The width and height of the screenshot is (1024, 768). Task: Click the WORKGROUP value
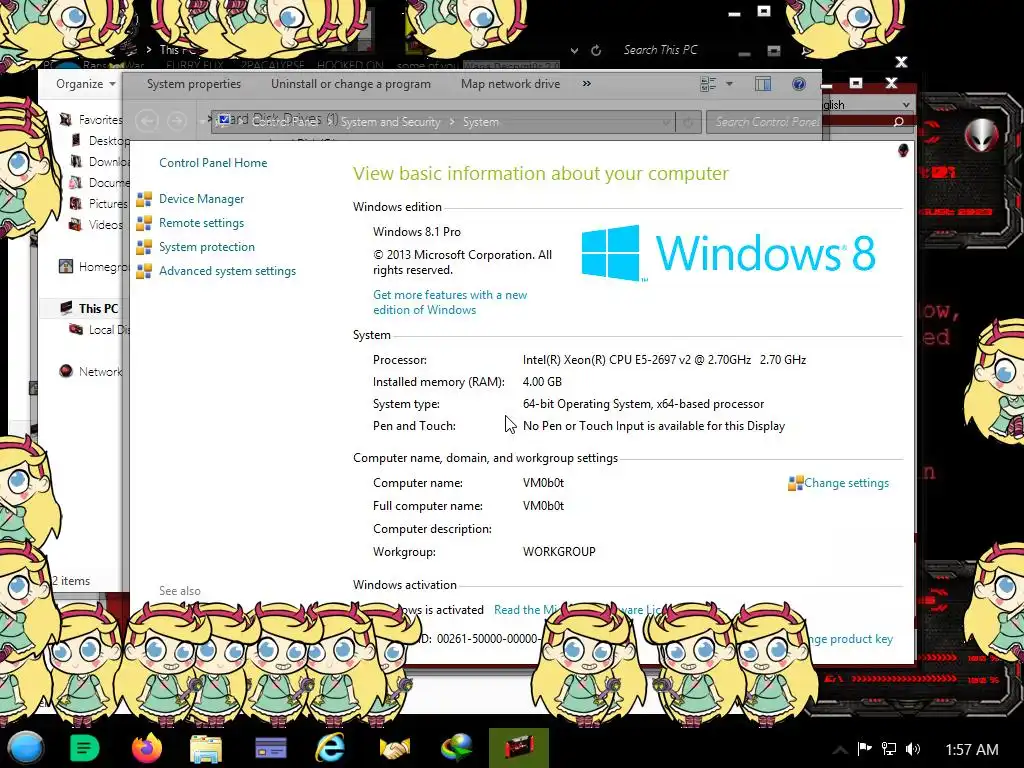(559, 552)
